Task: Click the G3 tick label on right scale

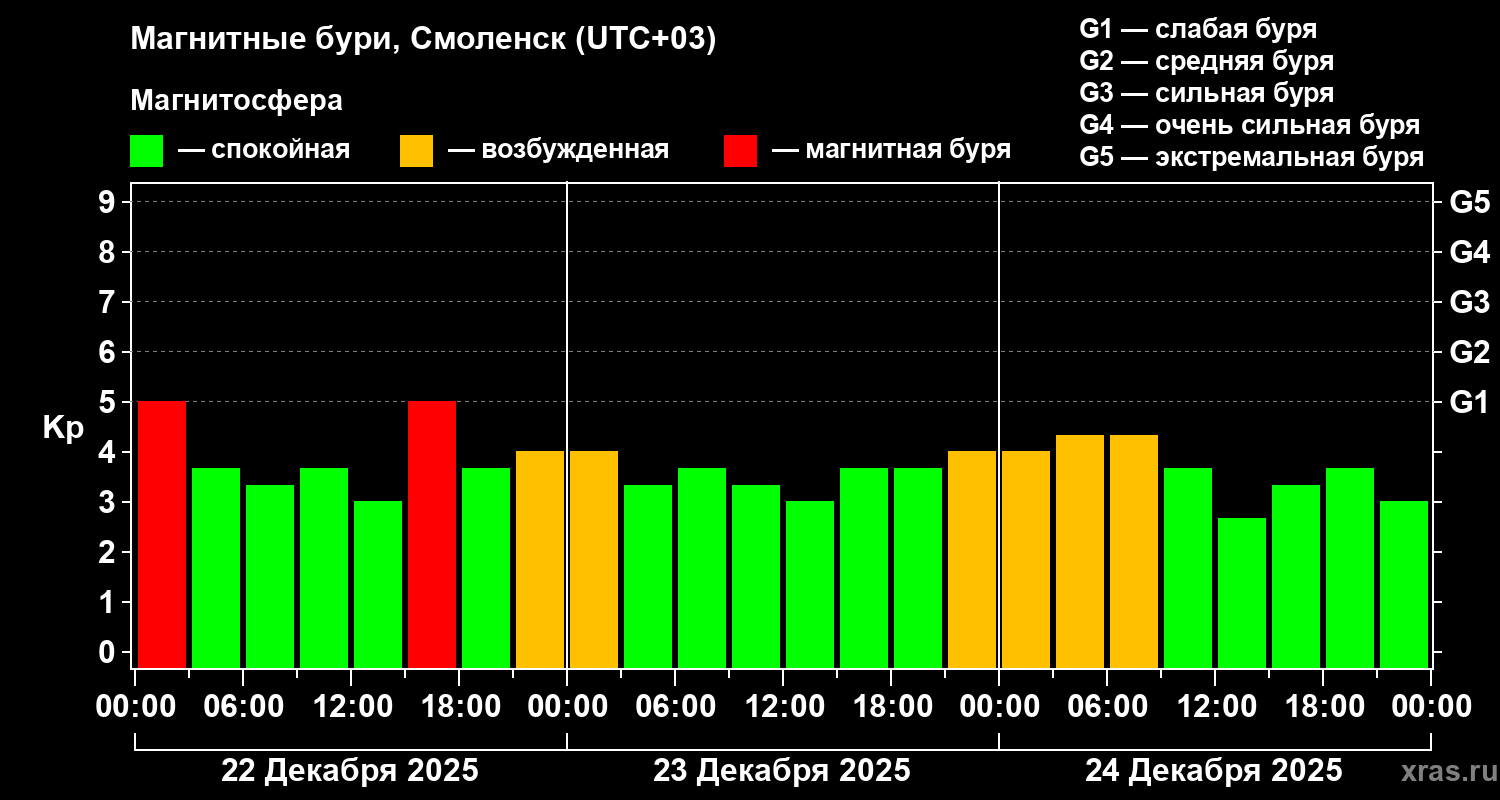Action: (1470, 302)
